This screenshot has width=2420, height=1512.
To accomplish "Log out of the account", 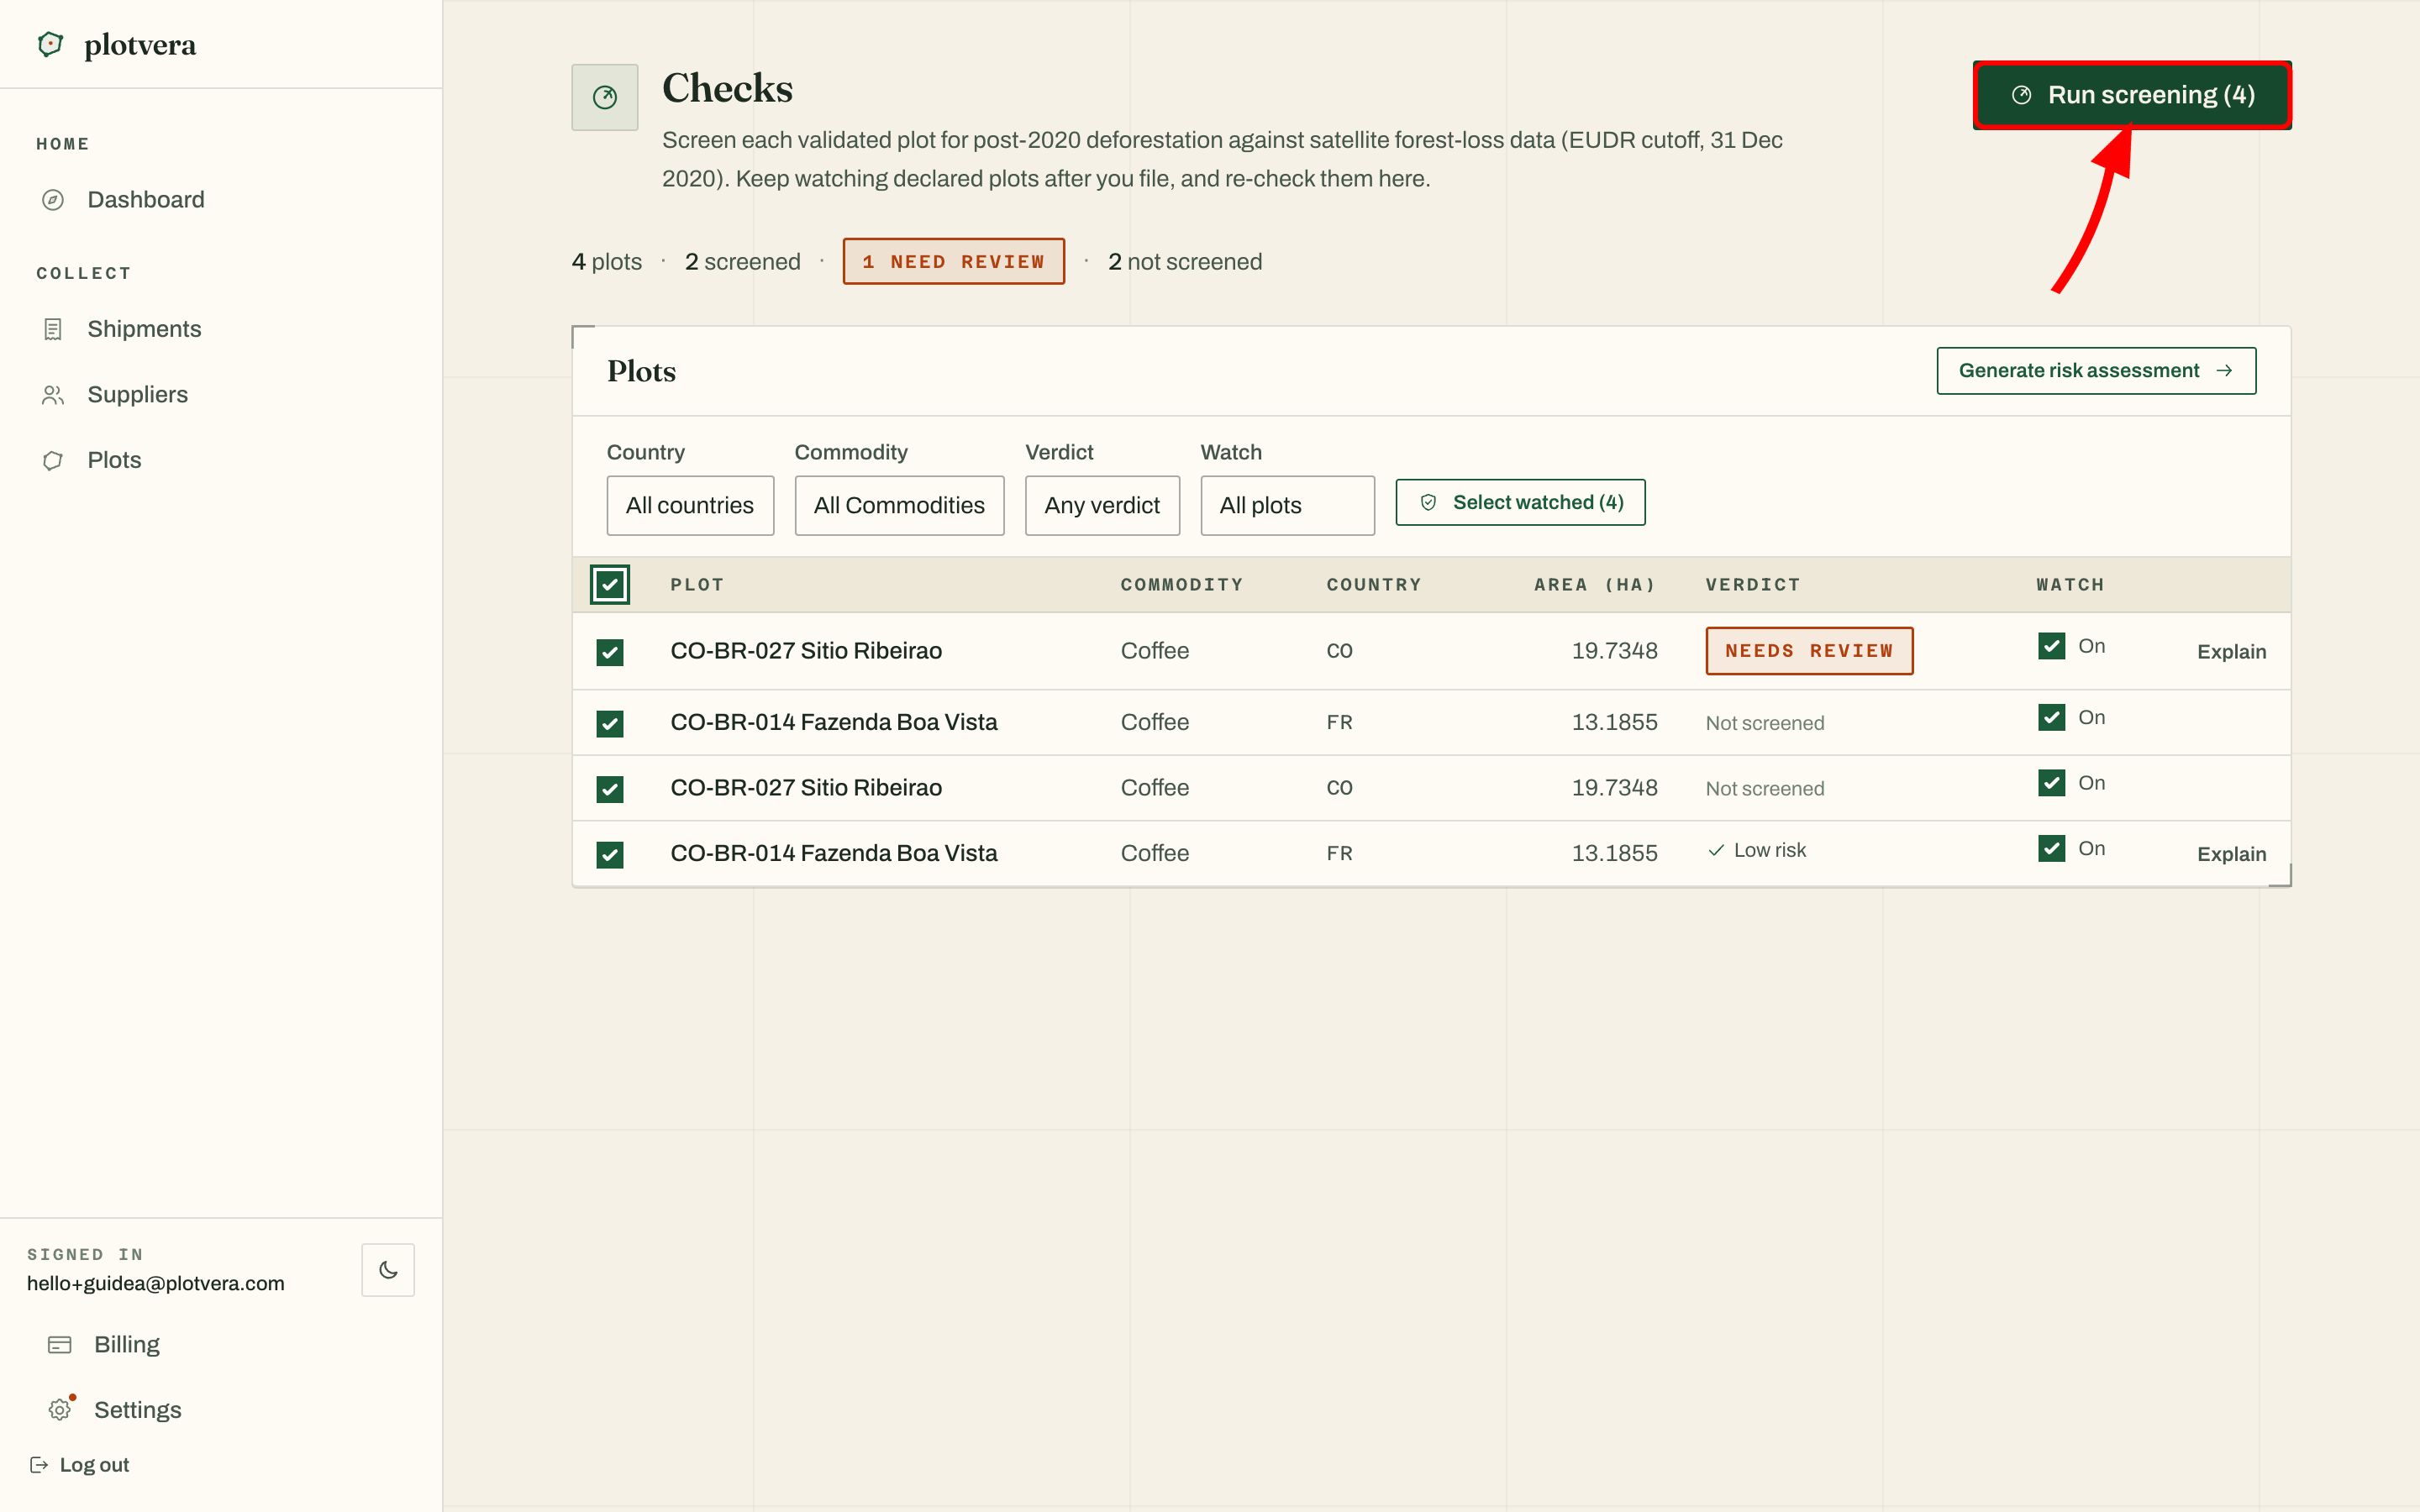I will pos(80,1465).
